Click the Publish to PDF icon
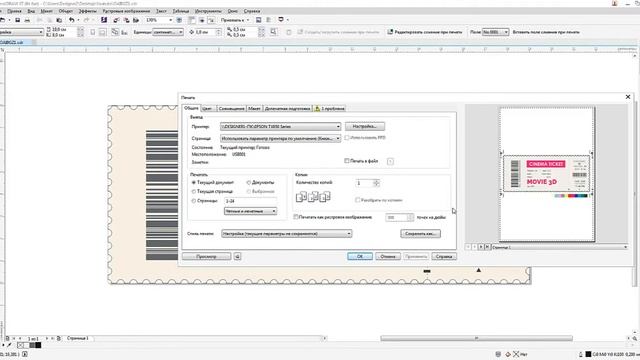This screenshot has height=360, width=640. (136, 20)
